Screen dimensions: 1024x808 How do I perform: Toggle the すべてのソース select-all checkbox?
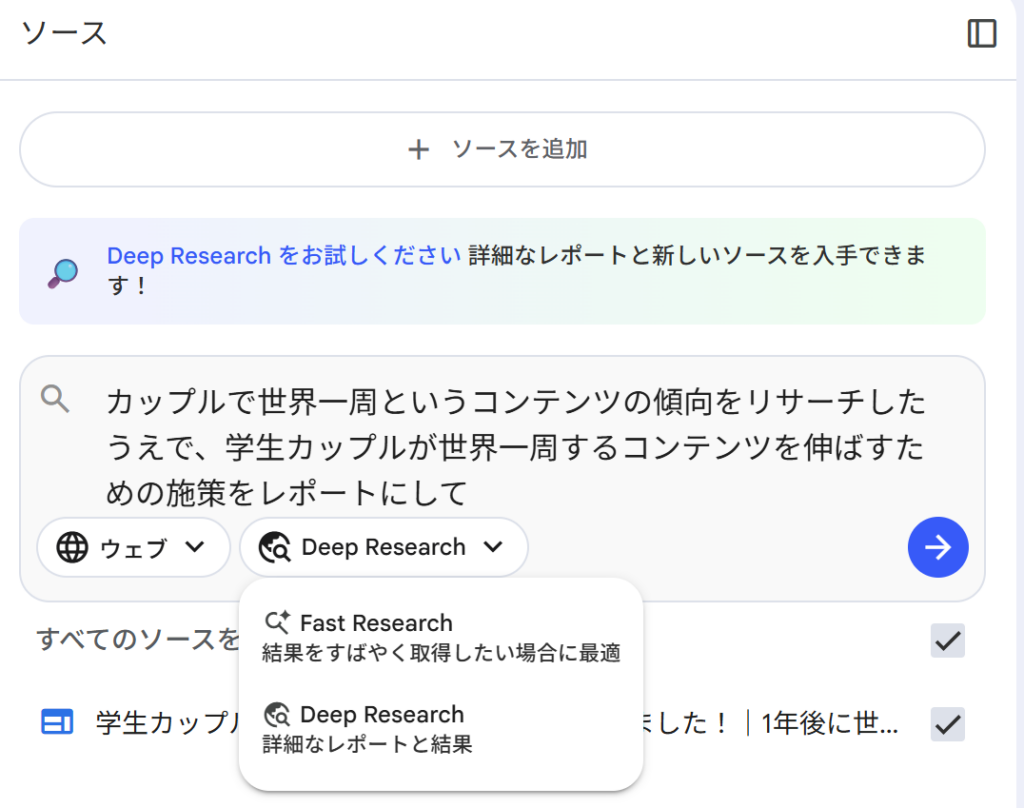click(947, 640)
